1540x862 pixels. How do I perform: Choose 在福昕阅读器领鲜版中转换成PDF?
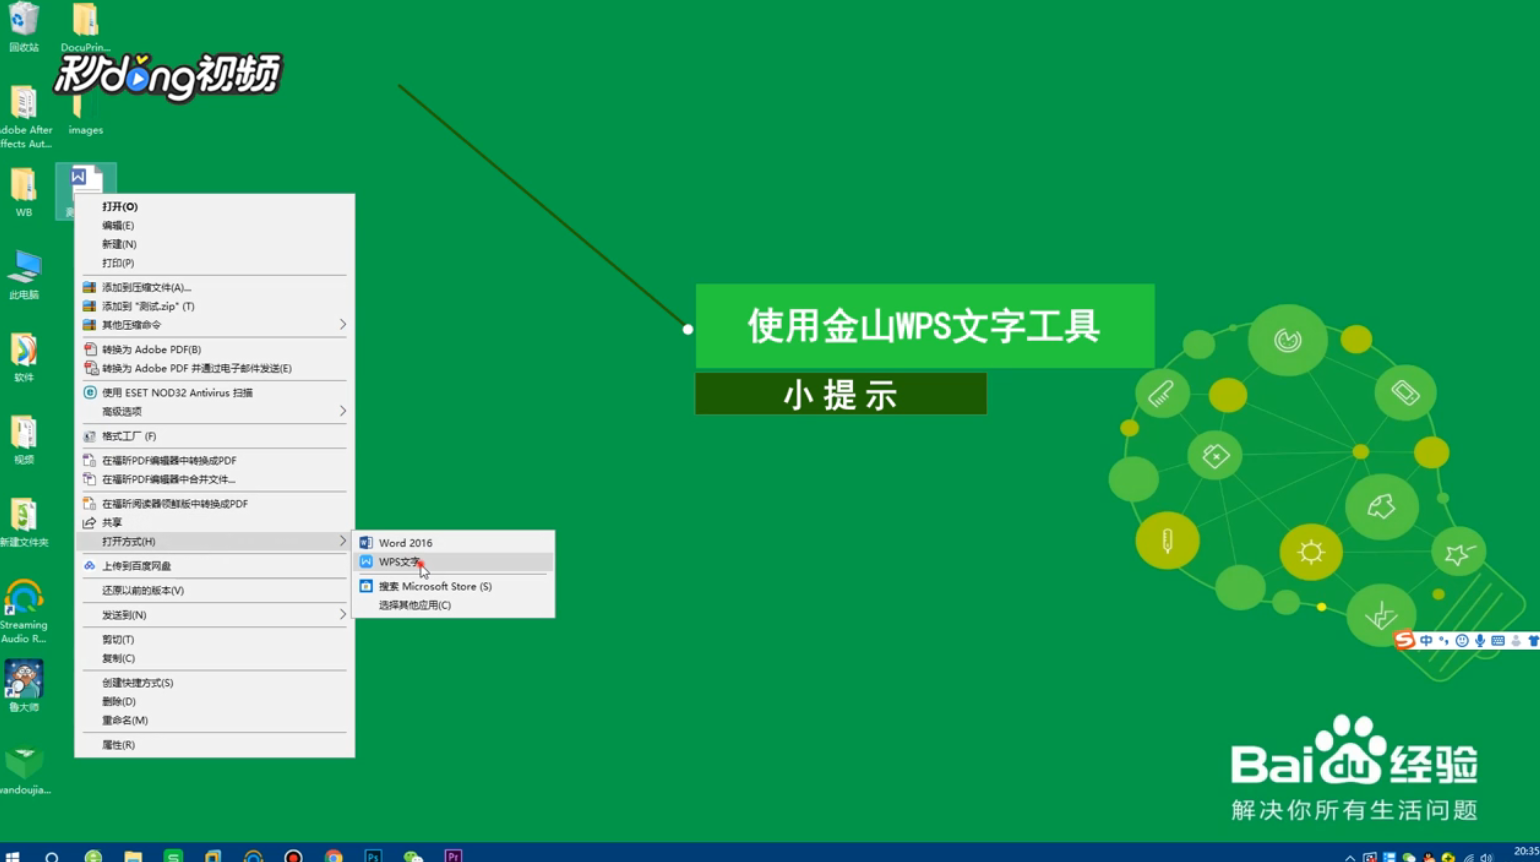215,504
